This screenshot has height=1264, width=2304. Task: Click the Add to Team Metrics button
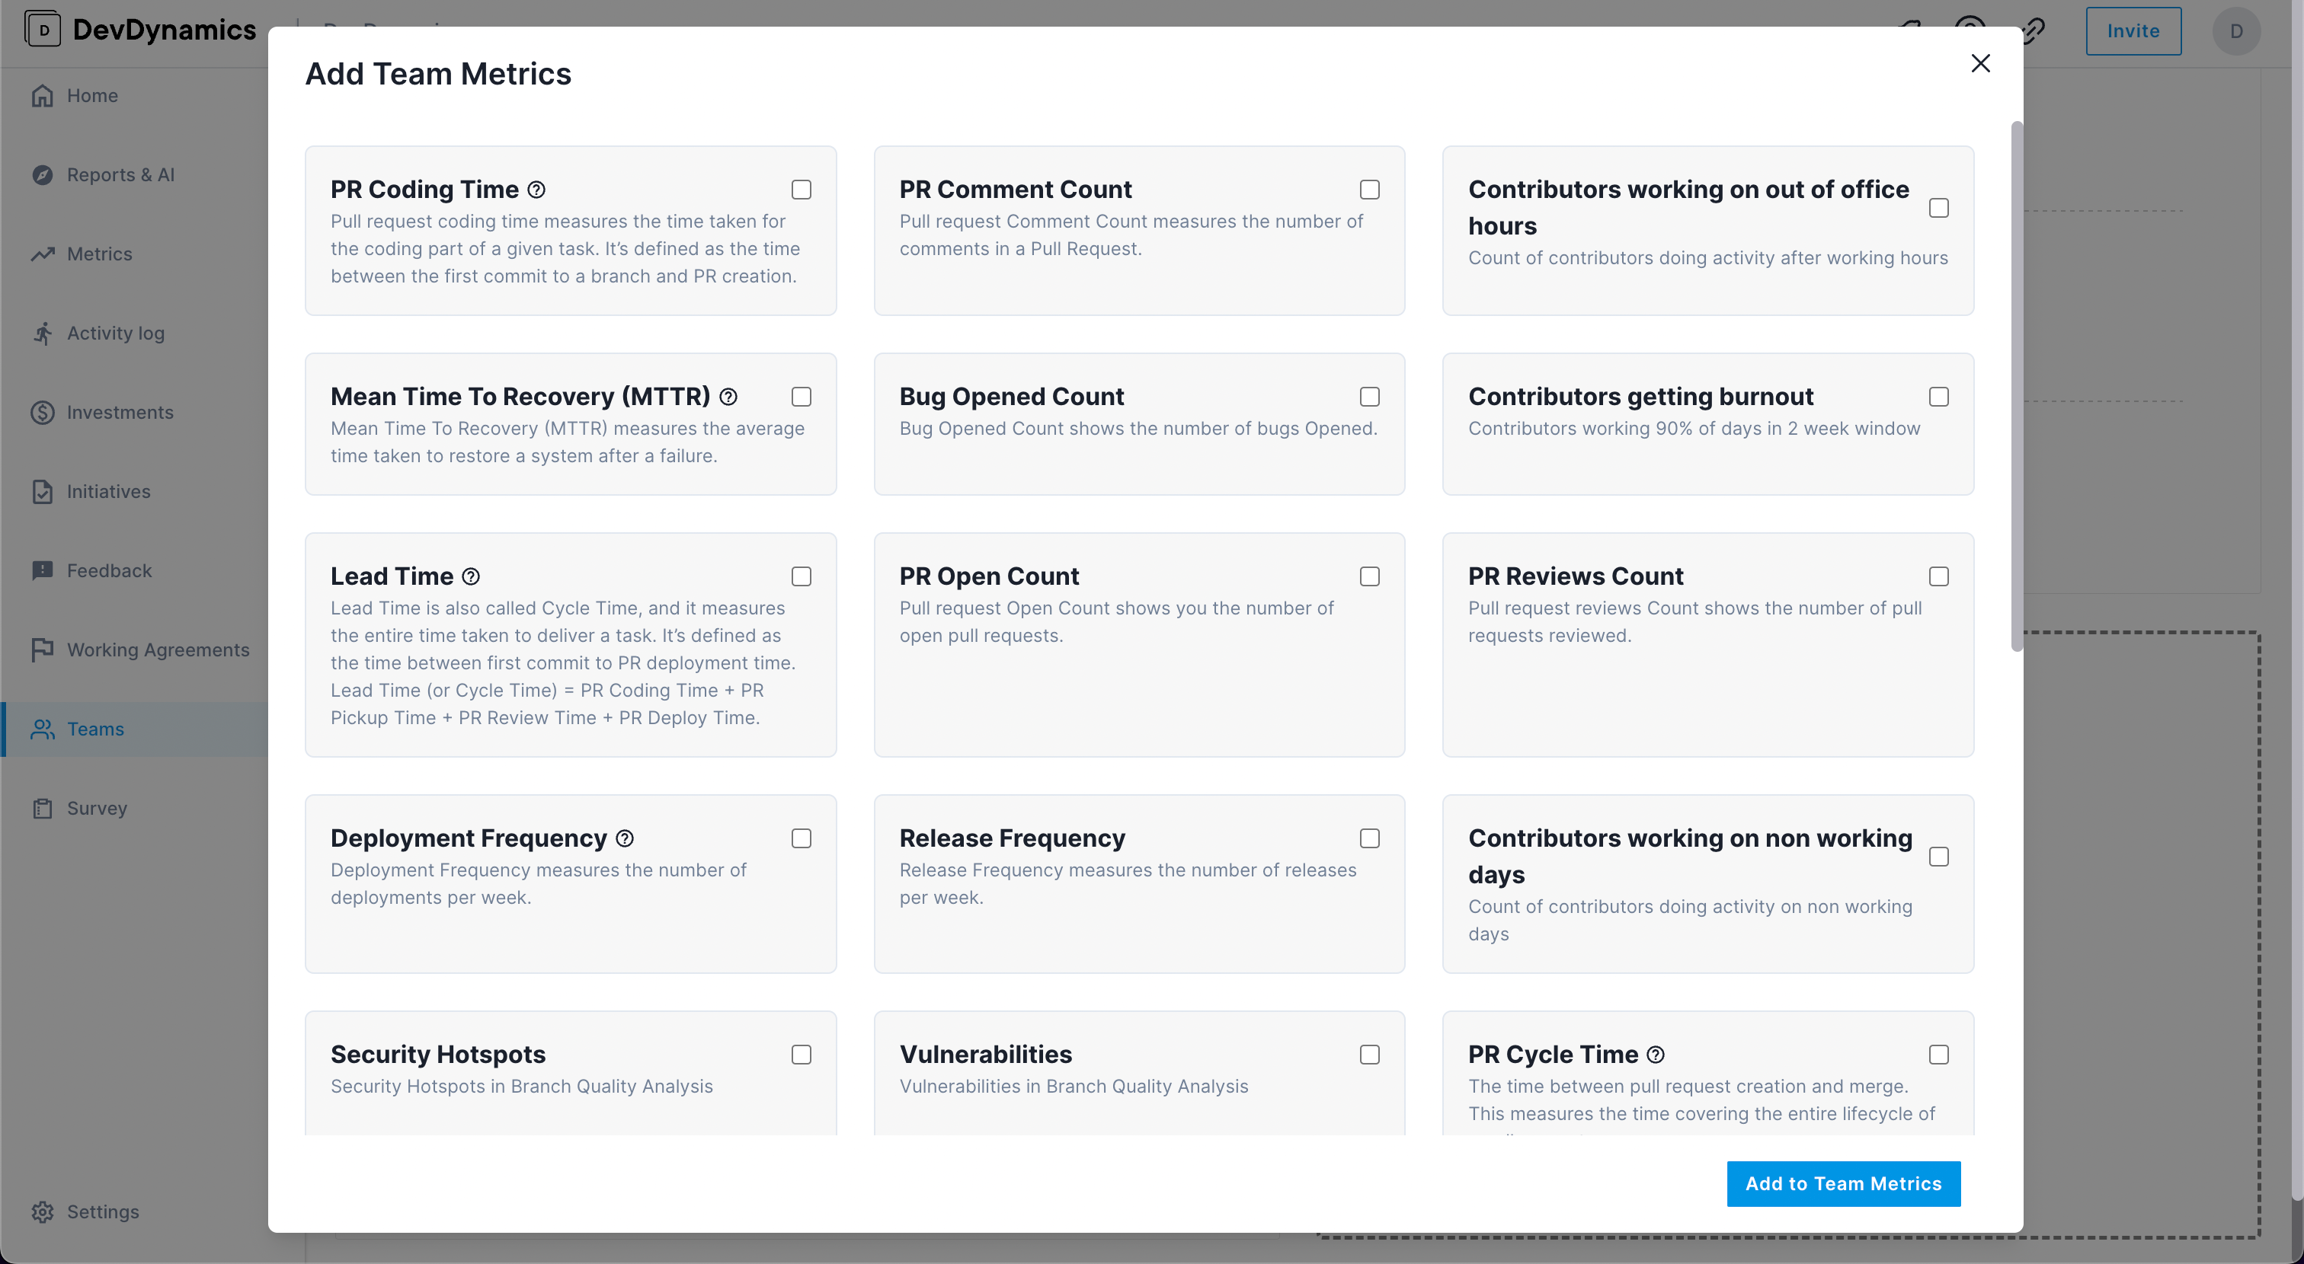coord(1843,1184)
